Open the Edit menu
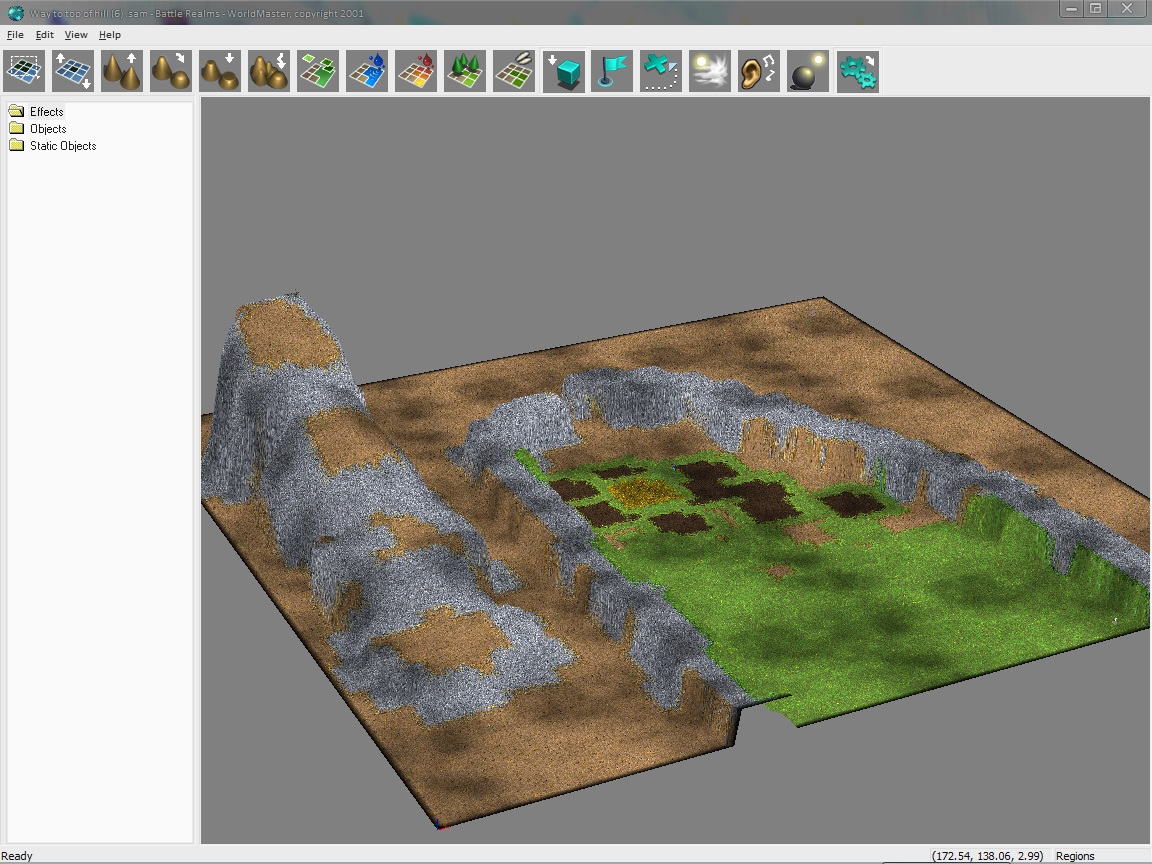 pyautogui.click(x=45, y=35)
